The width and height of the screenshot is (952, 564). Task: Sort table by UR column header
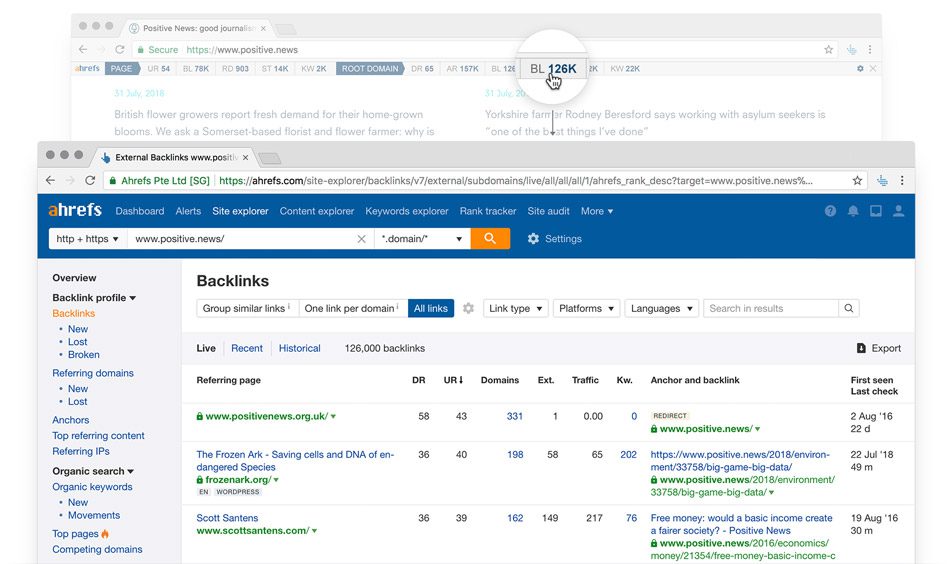pyautogui.click(x=453, y=380)
